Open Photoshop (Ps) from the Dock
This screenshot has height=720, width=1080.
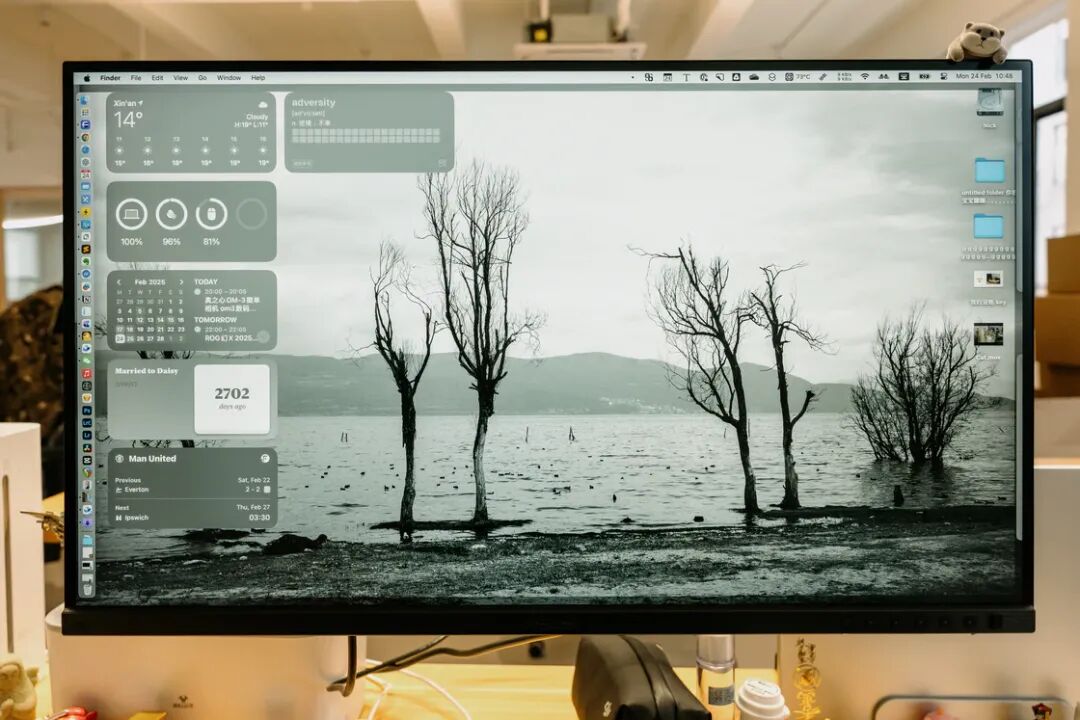pyautogui.click(x=87, y=410)
